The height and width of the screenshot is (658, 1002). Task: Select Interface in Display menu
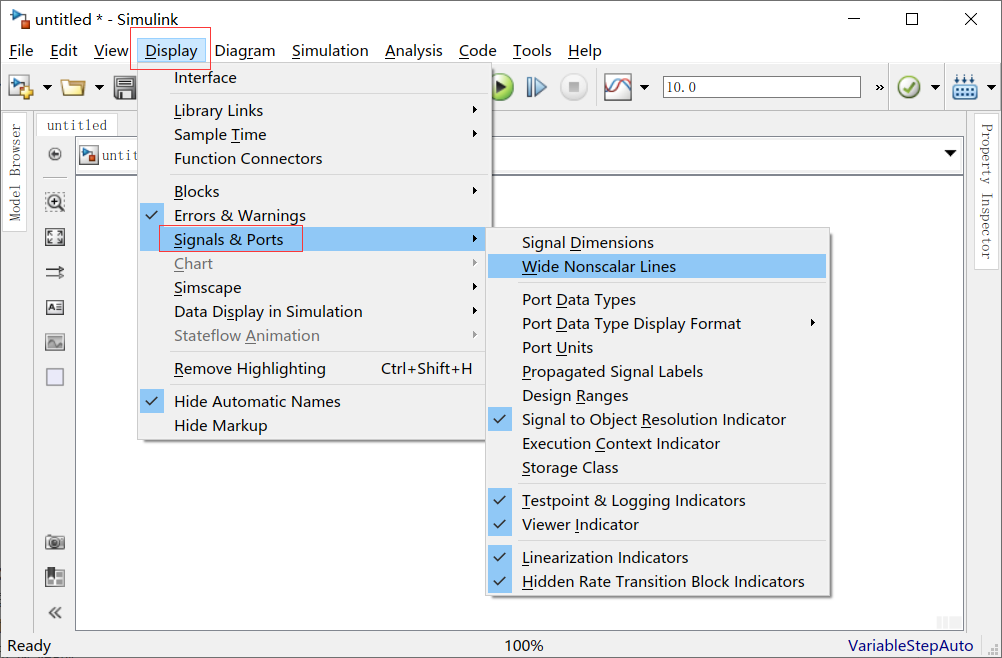tap(314, 78)
